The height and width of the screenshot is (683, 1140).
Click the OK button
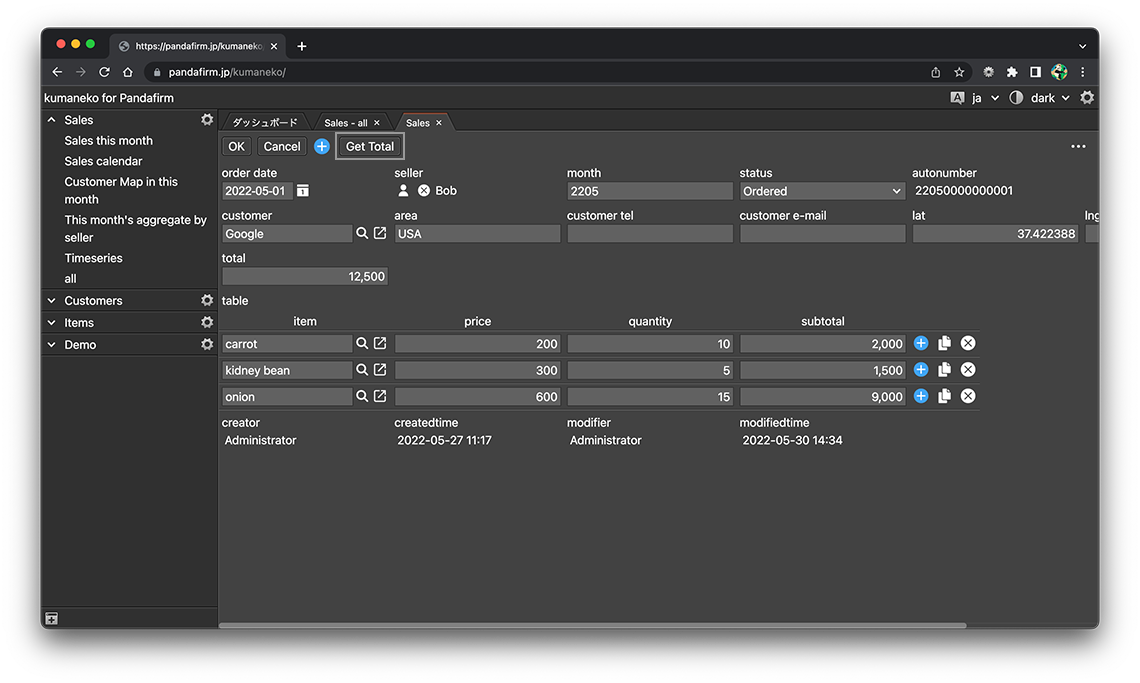pos(236,146)
